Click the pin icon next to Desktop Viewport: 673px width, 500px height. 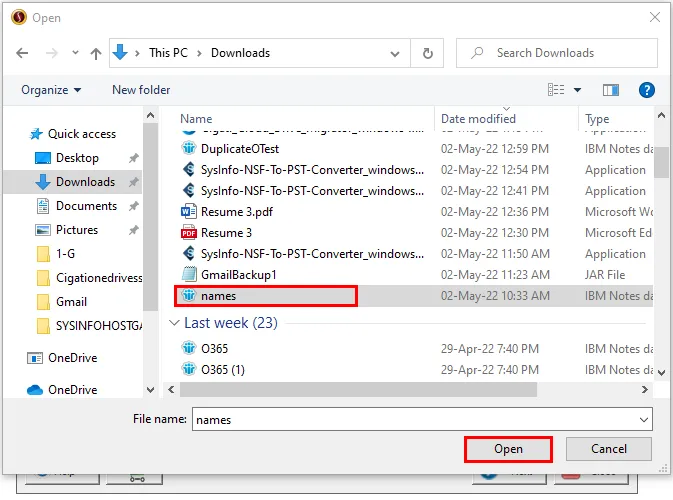click(x=133, y=158)
